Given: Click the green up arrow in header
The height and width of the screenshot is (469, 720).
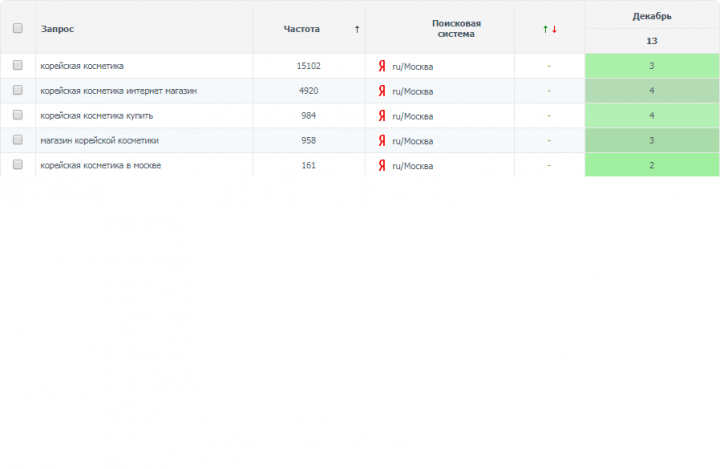Looking at the screenshot, I should tap(545, 29).
